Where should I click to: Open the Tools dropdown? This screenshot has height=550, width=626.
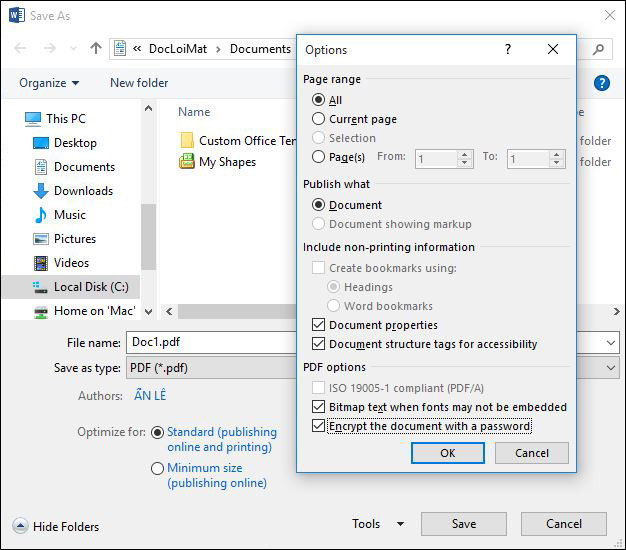pyautogui.click(x=378, y=524)
